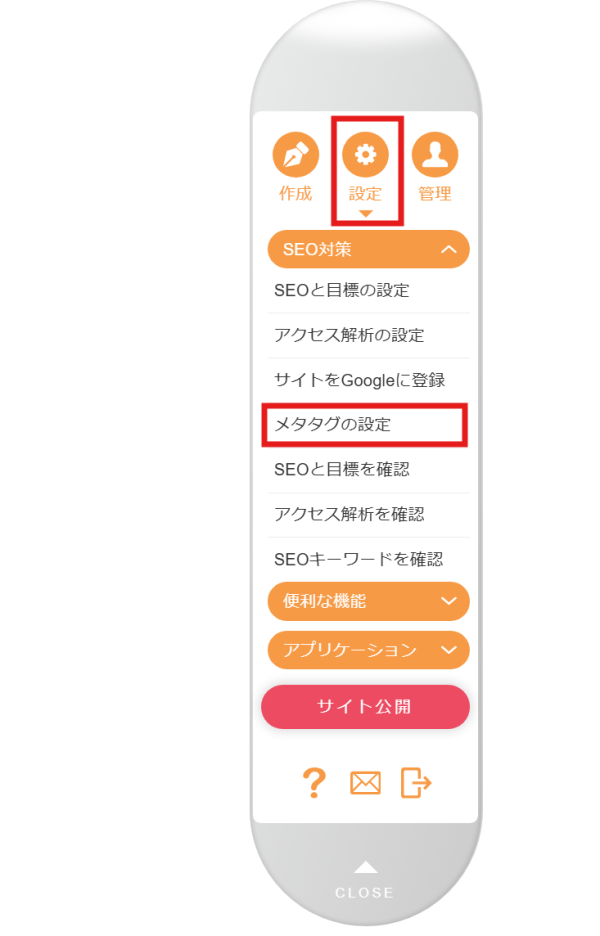Expand the アプリケーション section
600x936 pixels.
(448, 650)
